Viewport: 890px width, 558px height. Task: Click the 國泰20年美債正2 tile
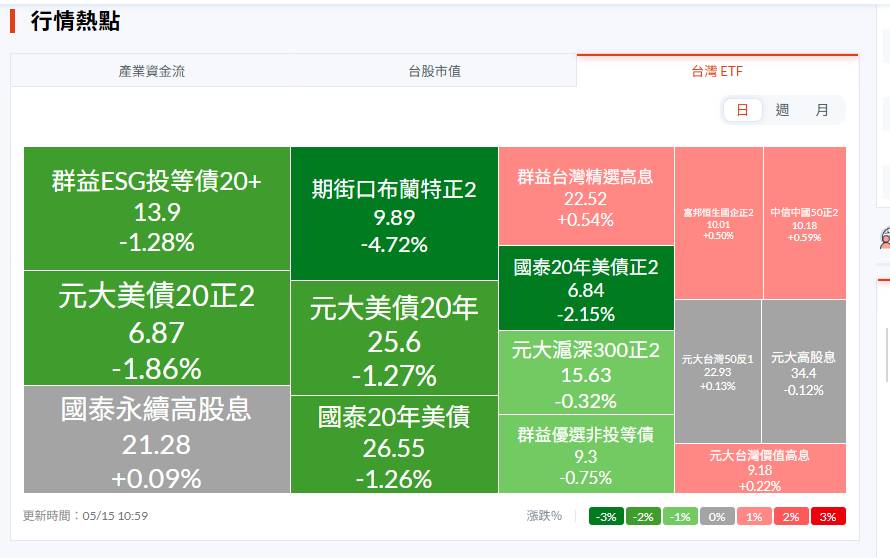586,288
